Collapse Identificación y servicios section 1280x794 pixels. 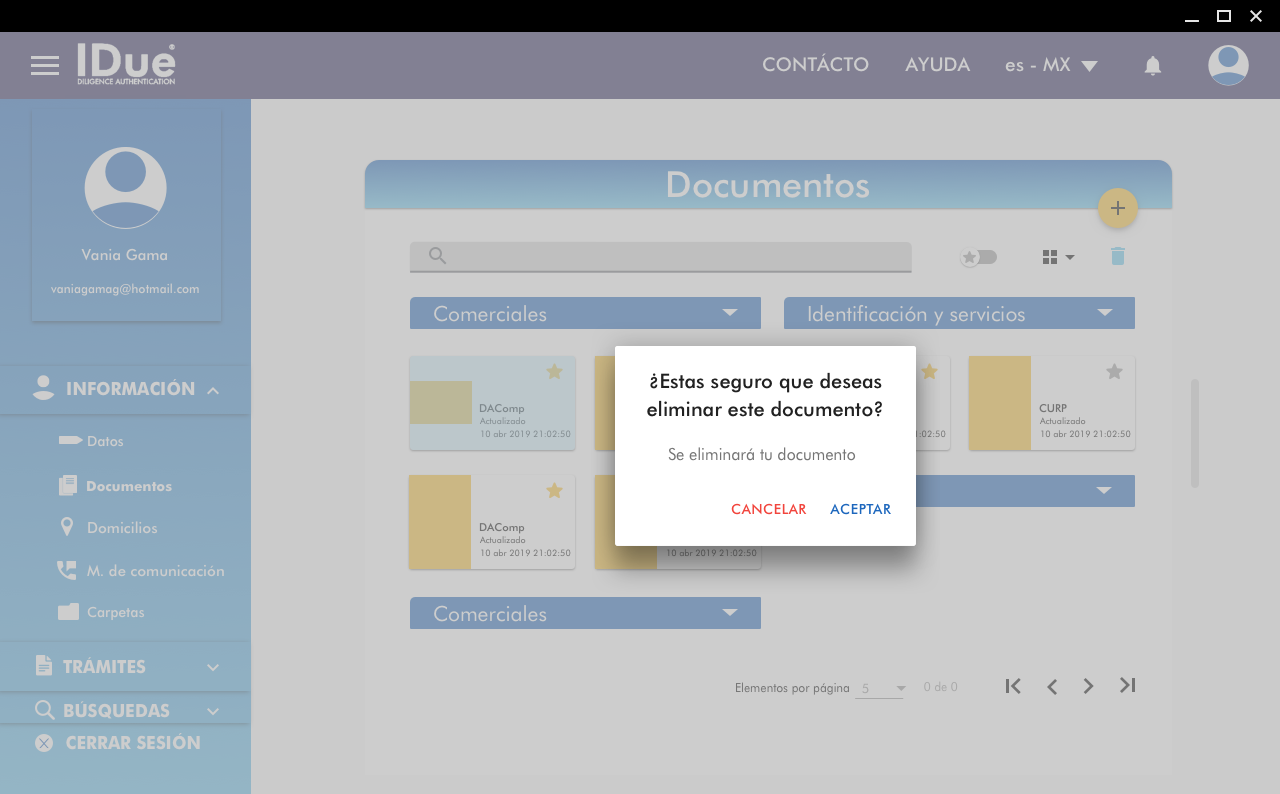click(1104, 313)
